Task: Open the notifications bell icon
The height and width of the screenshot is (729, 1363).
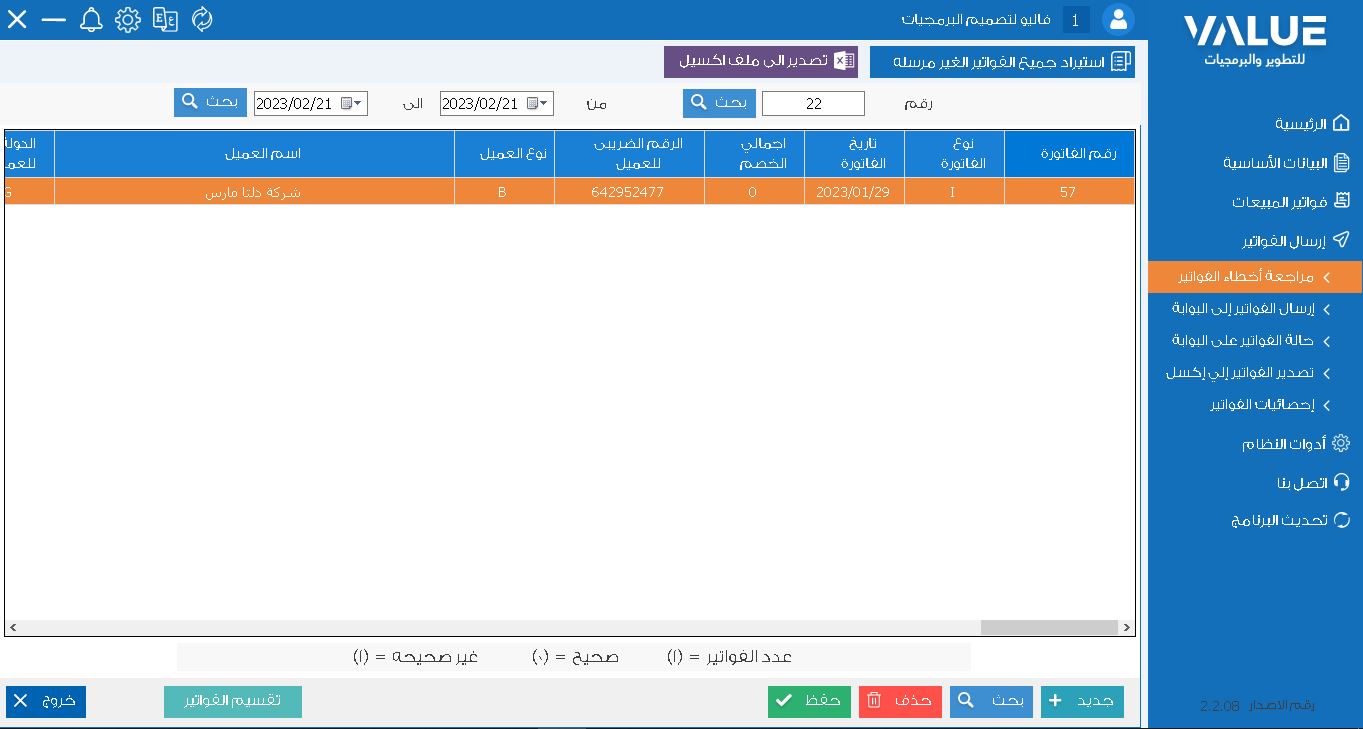Action: point(91,19)
